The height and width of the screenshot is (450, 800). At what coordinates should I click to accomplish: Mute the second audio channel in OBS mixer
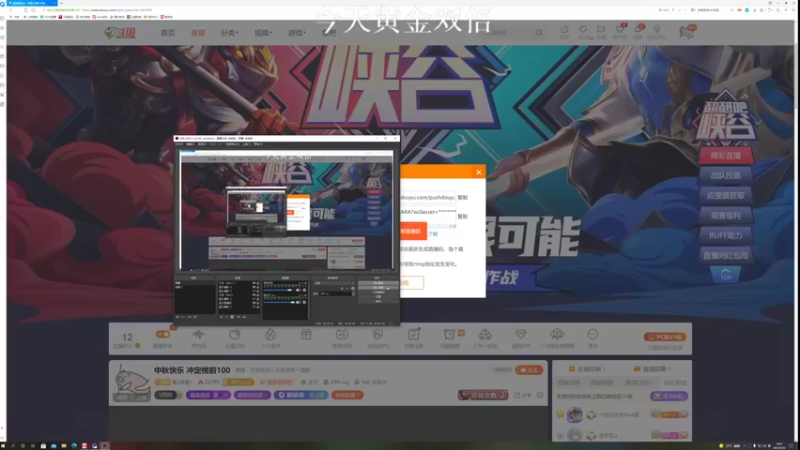pos(299,302)
